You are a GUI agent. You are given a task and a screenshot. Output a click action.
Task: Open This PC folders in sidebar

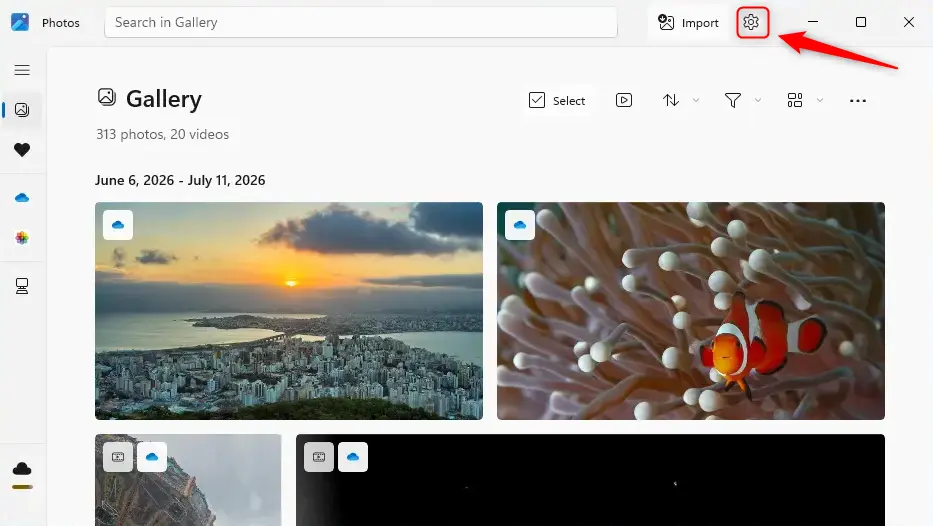pyautogui.click(x=22, y=286)
